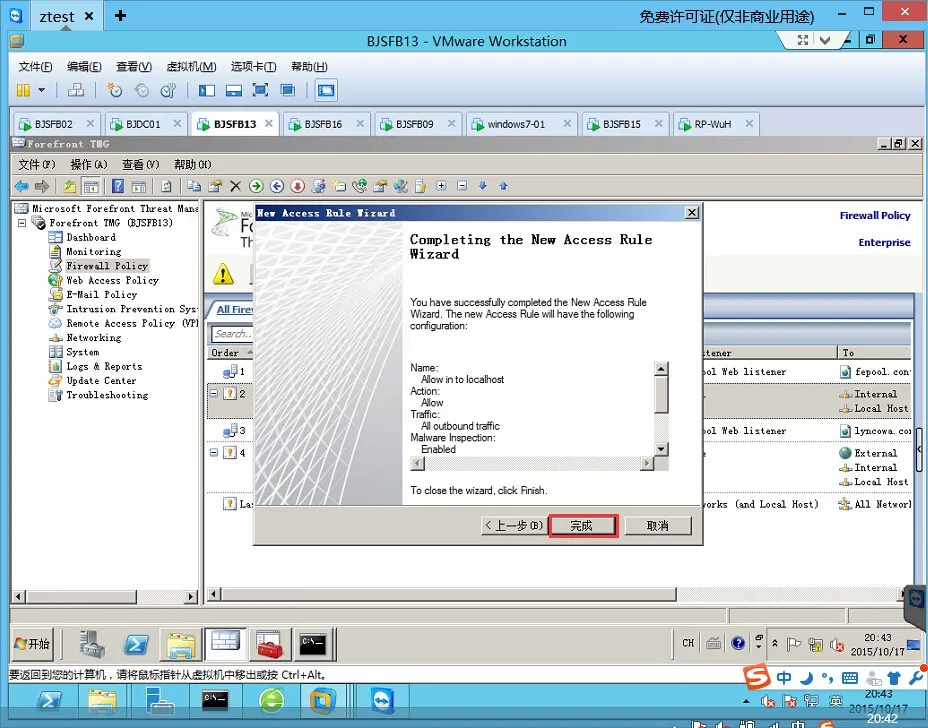Collapse the Forefront TMG (BJSFB13) tree node
This screenshot has width=928, height=728.
pos(22,223)
